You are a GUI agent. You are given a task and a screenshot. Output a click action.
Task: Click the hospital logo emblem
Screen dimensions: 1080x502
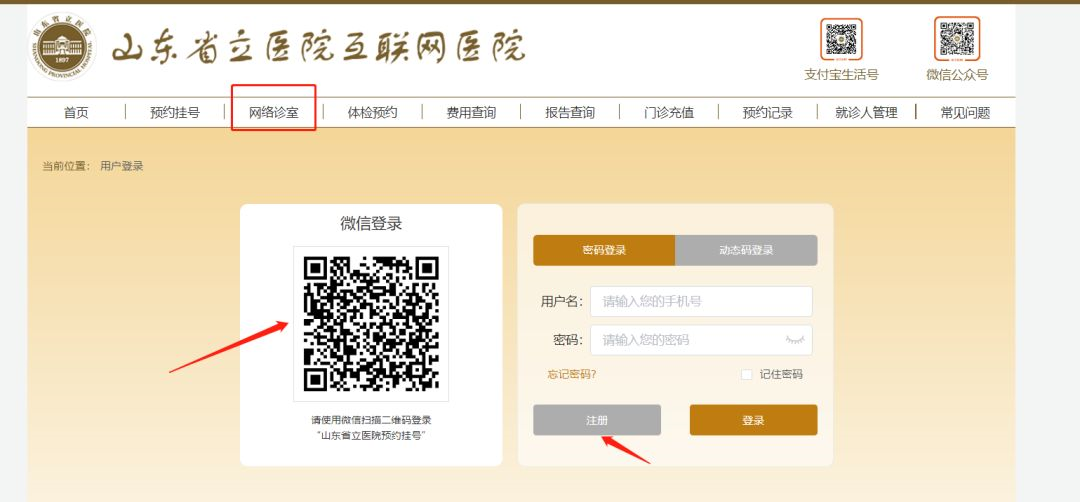(61, 49)
